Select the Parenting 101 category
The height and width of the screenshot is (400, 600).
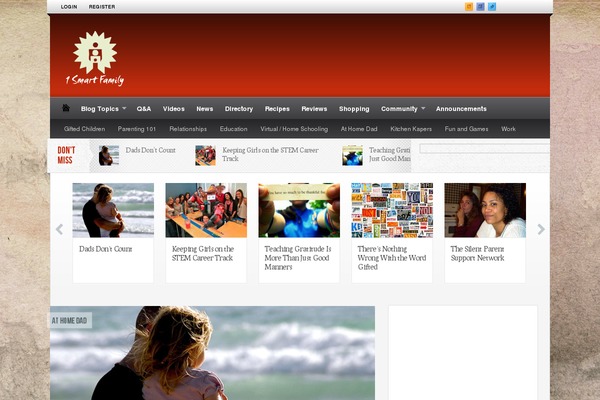pos(137,129)
